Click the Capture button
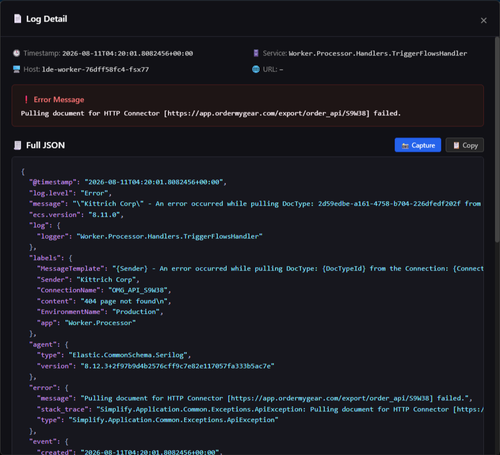This screenshot has height=455, width=500. tap(418, 145)
